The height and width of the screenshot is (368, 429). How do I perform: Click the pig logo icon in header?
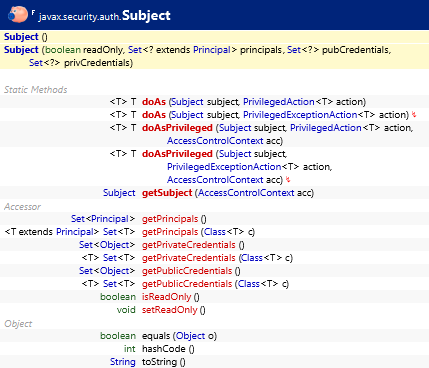click(18, 15)
